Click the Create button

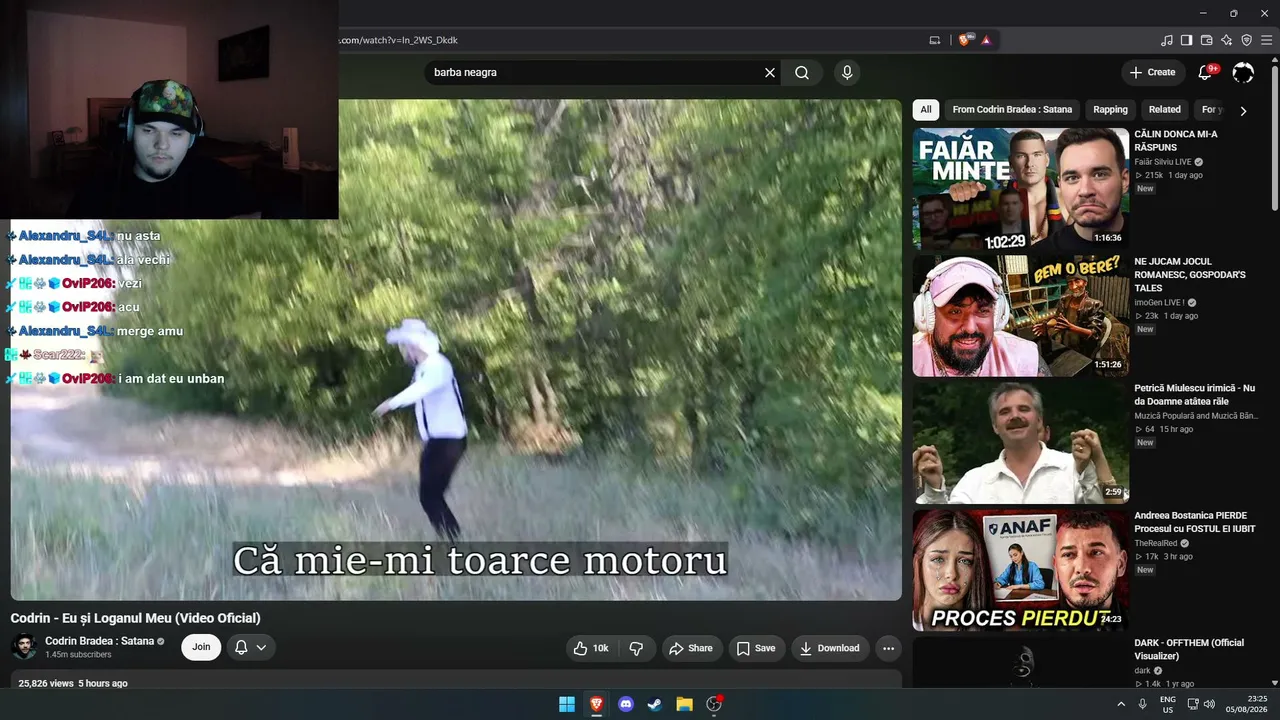coord(1152,72)
